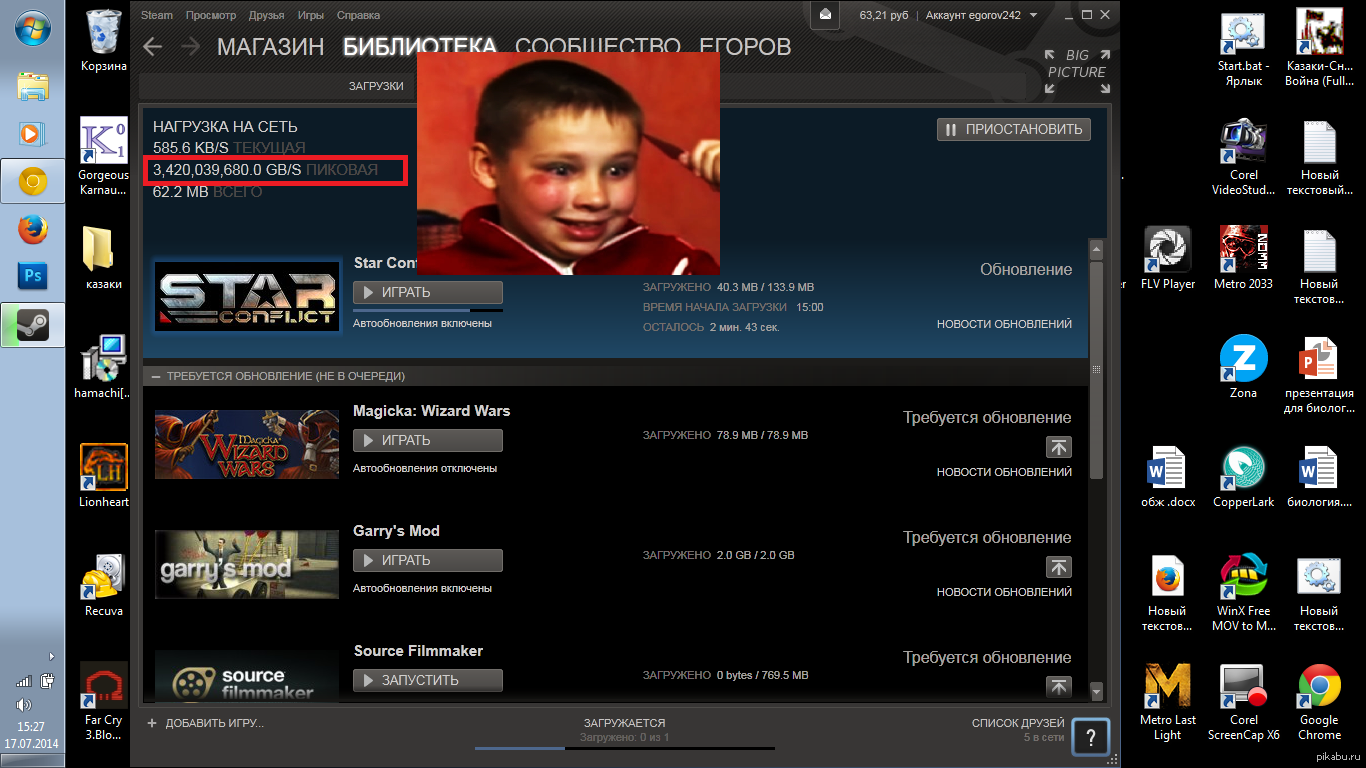Click ЗАПУСТИТЬ for Source Filmmaker
The height and width of the screenshot is (768, 1366).
click(x=428, y=681)
